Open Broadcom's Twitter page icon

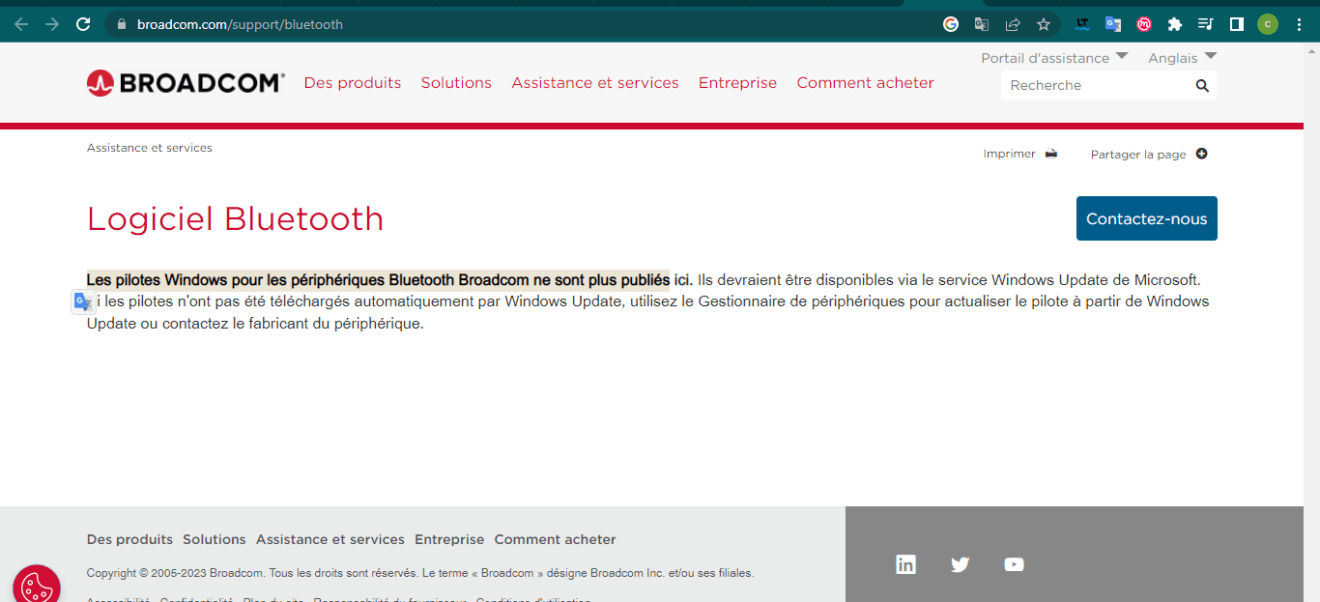point(960,564)
